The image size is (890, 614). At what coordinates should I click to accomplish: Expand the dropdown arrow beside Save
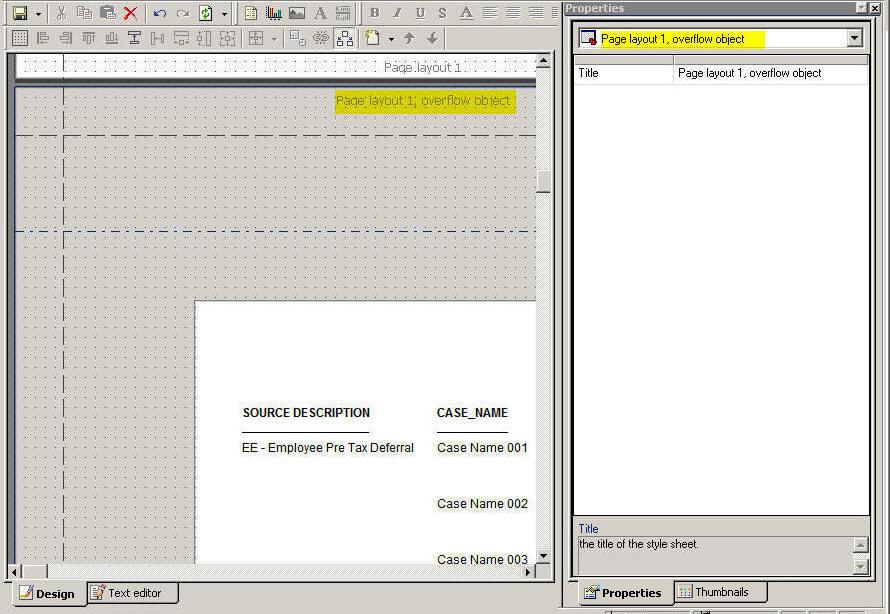point(38,13)
